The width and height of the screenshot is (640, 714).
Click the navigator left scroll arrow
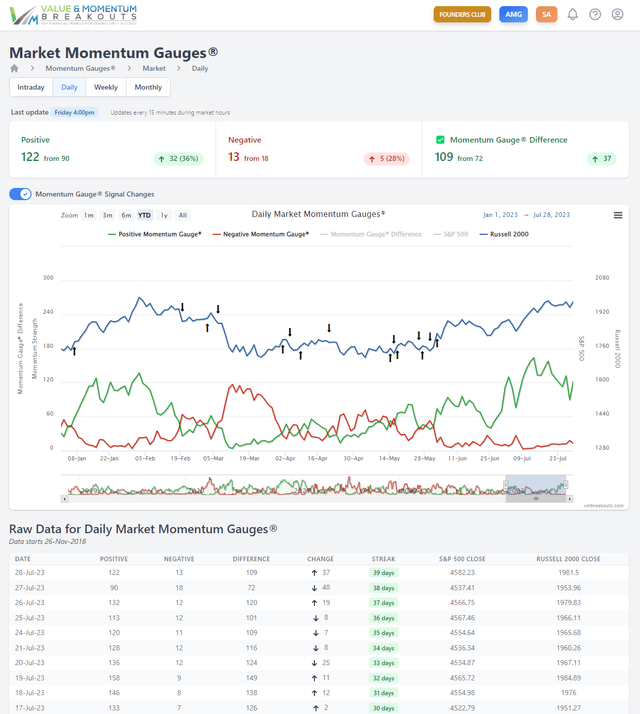pyautogui.click(x=64, y=499)
